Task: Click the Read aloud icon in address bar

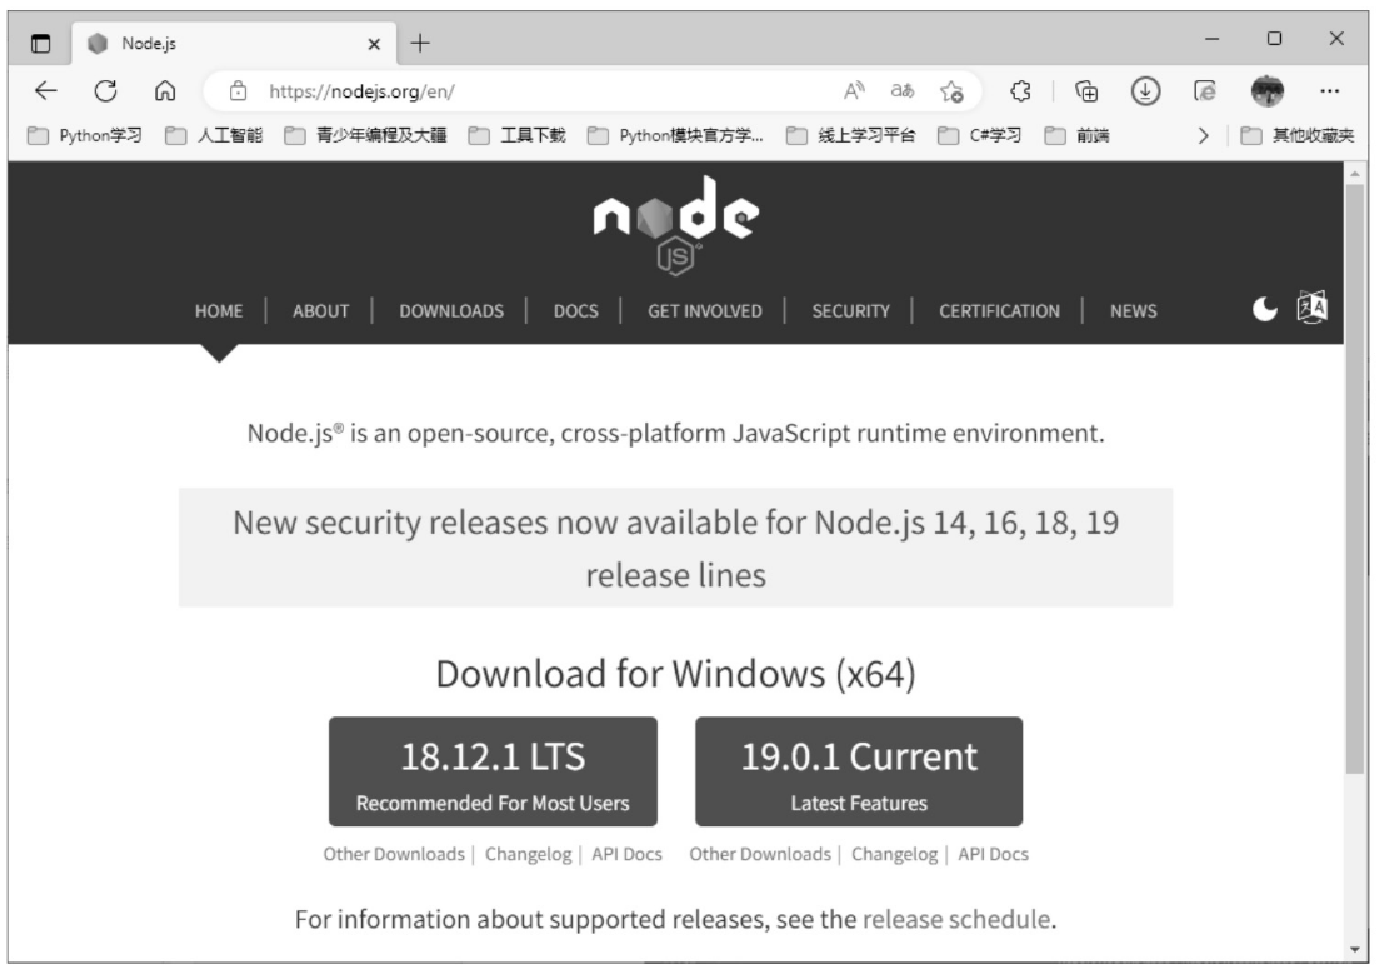Action: (854, 91)
